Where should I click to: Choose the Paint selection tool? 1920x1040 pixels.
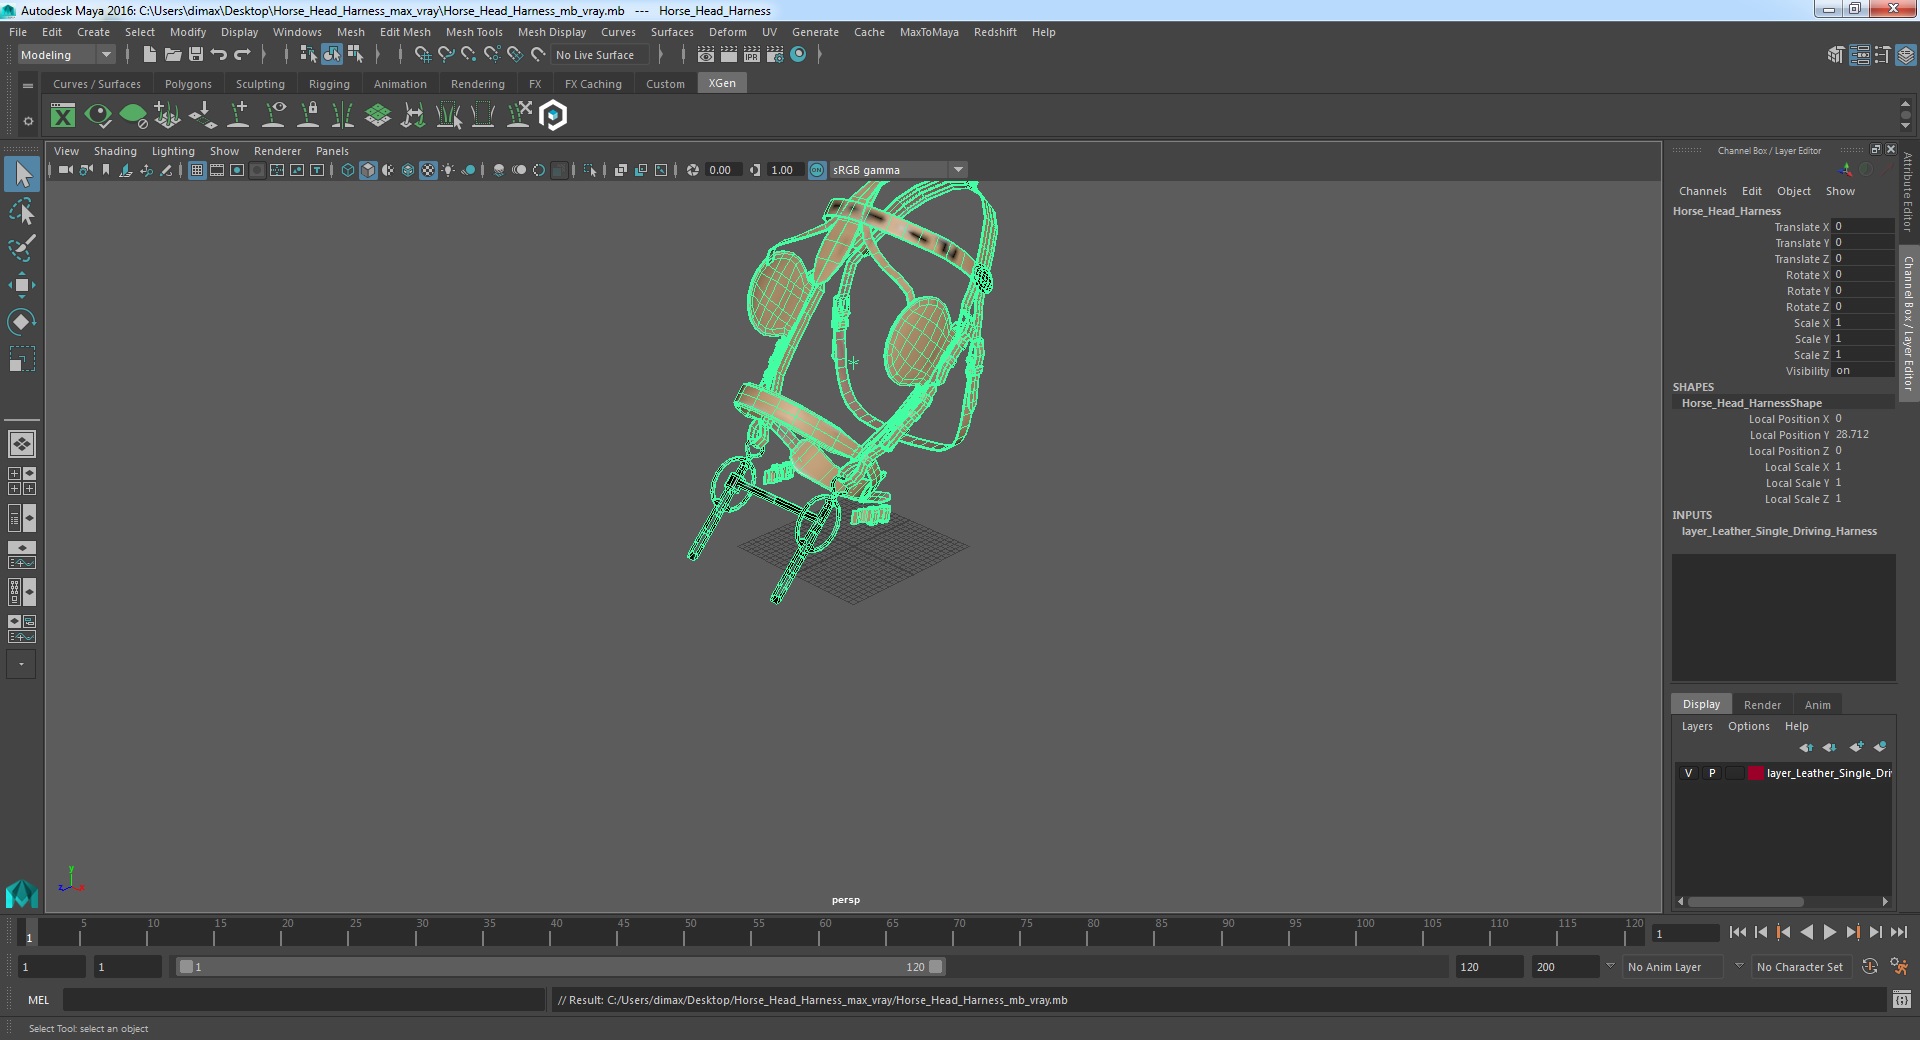pos(22,248)
